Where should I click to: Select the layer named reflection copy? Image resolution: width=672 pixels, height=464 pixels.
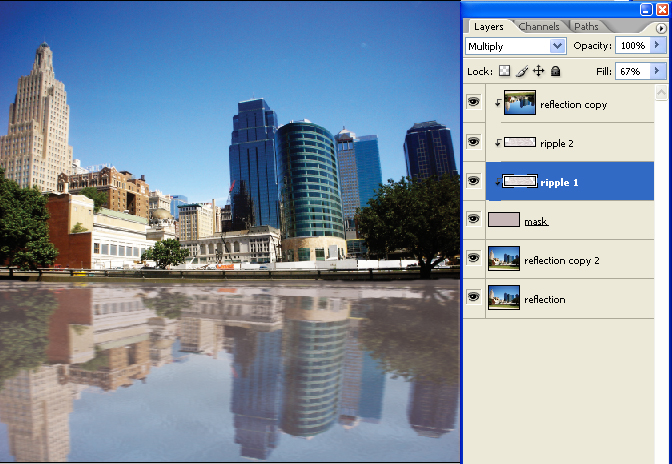tap(573, 105)
